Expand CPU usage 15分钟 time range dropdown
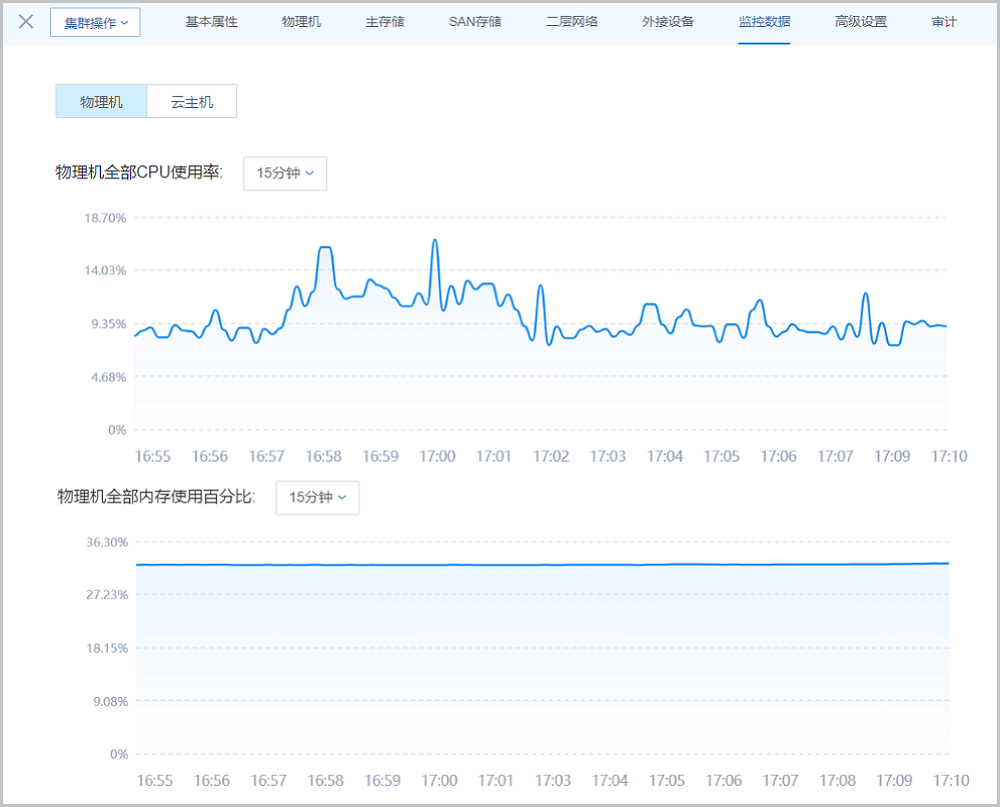Image resolution: width=1000 pixels, height=807 pixels. click(x=285, y=173)
